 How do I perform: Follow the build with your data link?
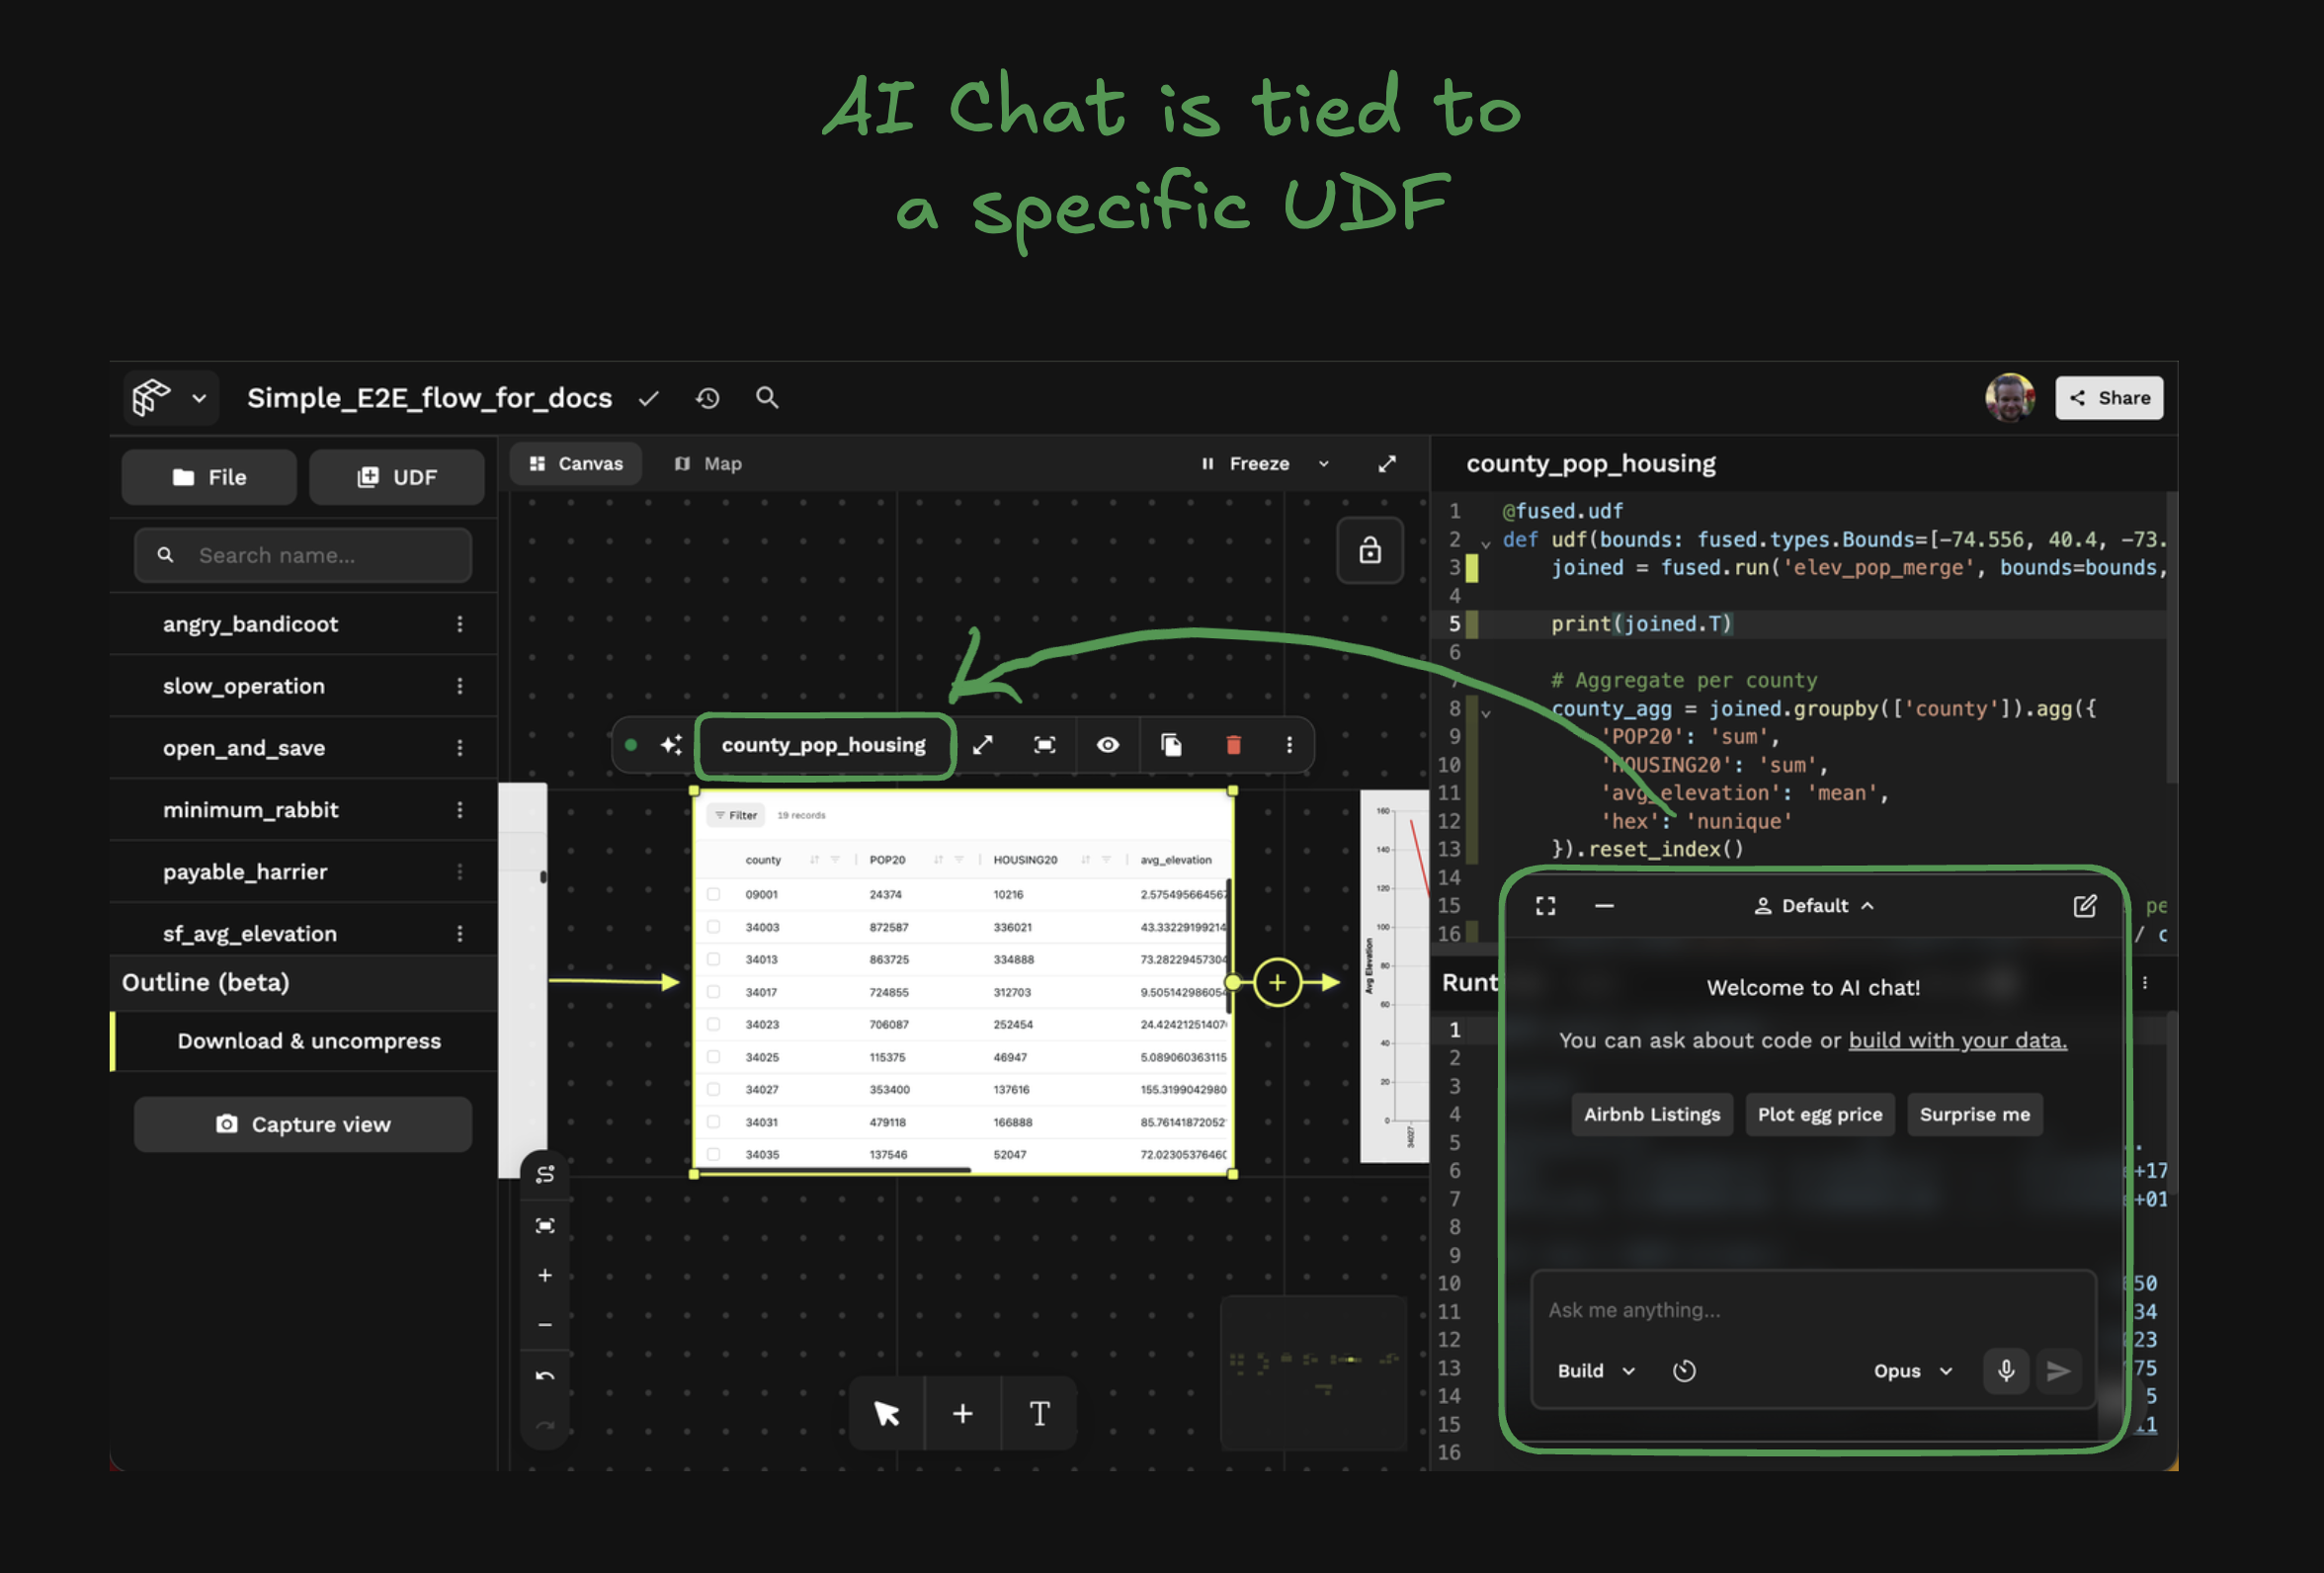coord(1957,1040)
